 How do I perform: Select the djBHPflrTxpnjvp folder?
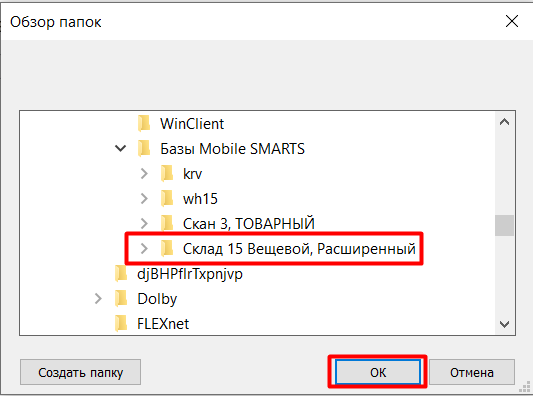coord(190,274)
